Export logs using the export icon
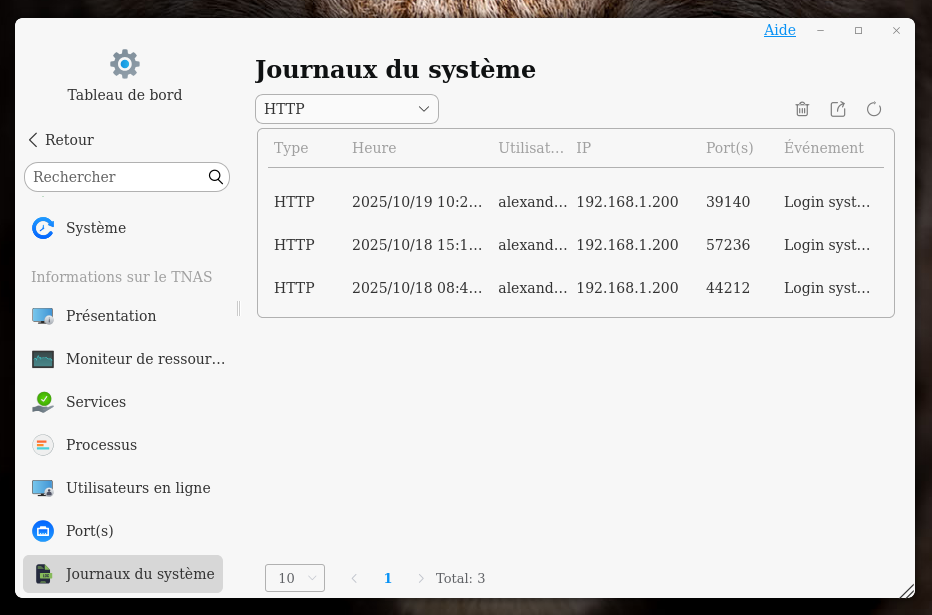 point(838,109)
